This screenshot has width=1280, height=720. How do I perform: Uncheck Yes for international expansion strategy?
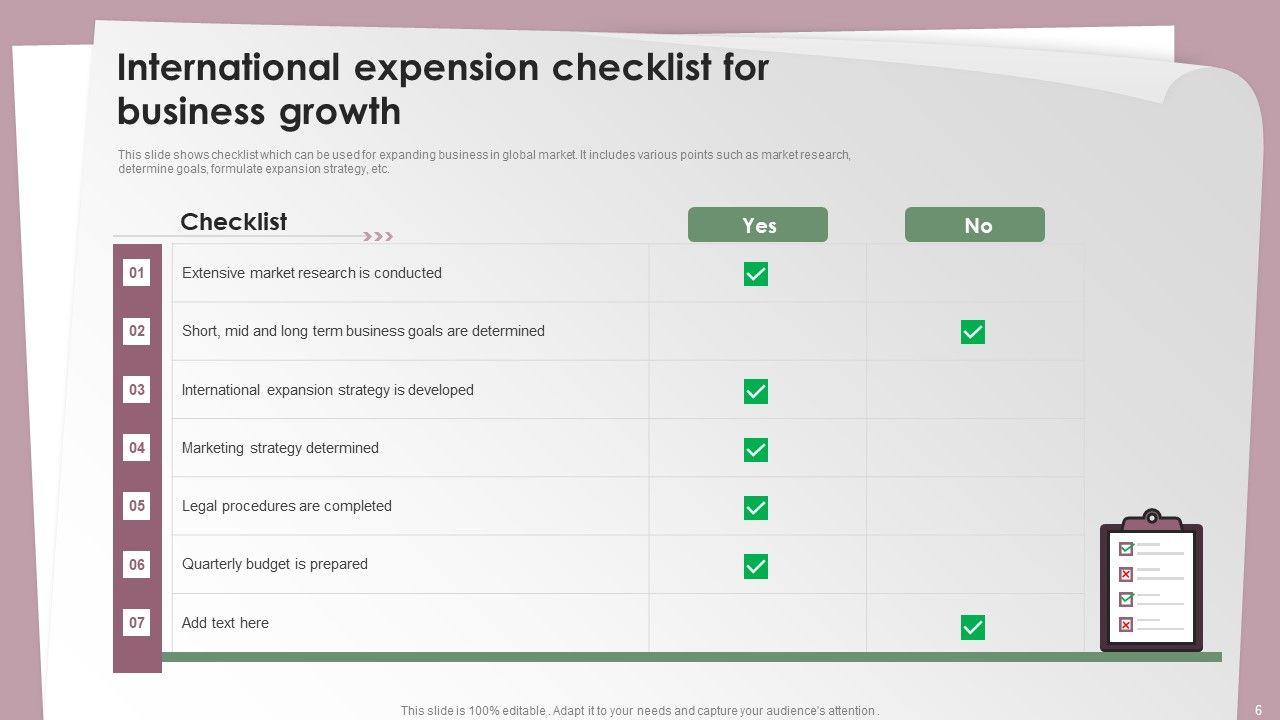coord(756,391)
